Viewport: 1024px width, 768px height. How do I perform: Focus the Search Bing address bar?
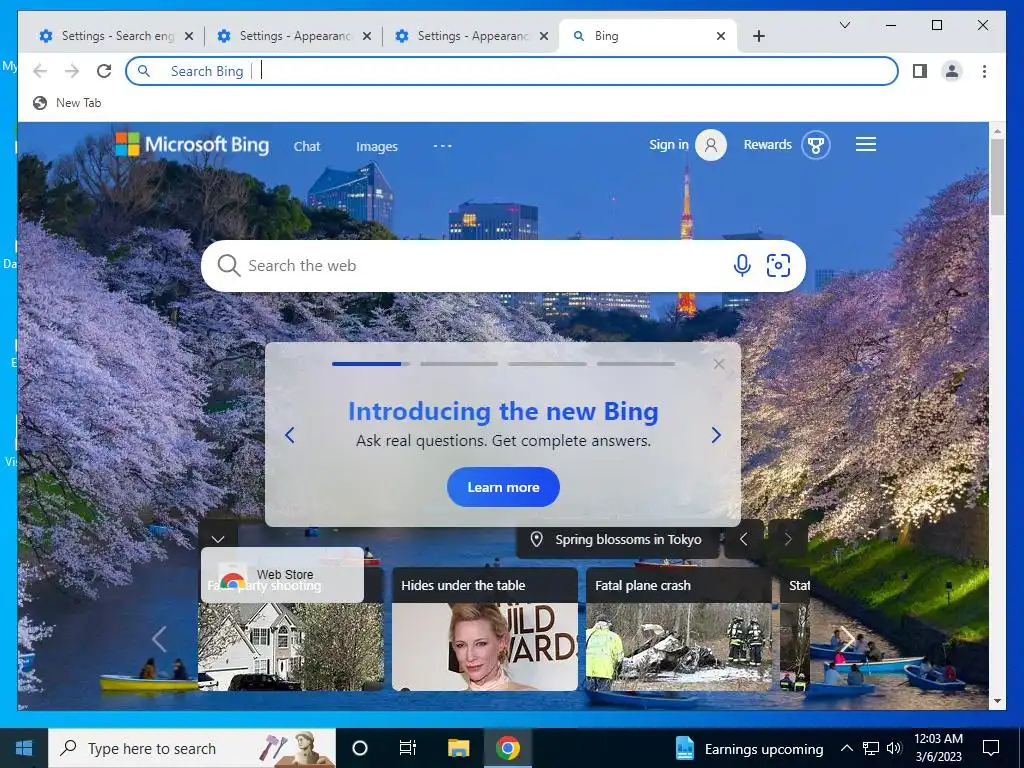click(511, 71)
